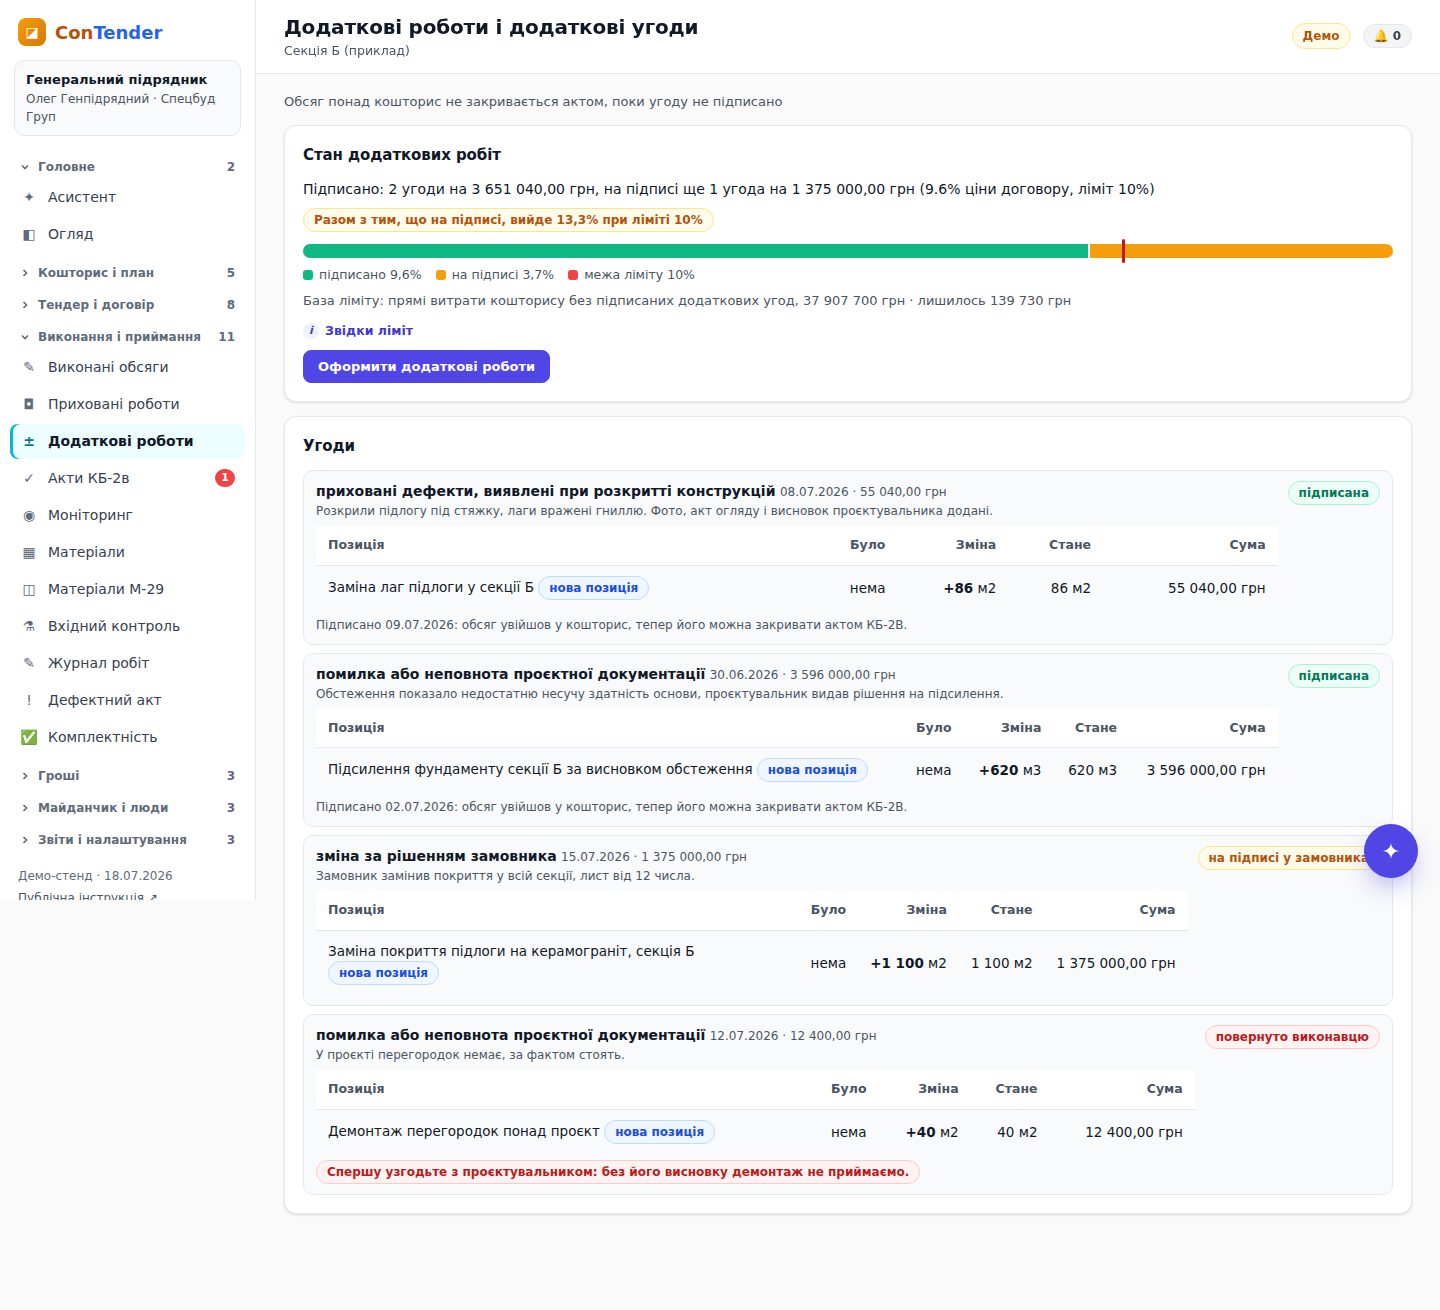Screen dimensions: 1440x1310
Task: Click the 13,3% limit warning badge
Action: pyautogui.click(x=508, y=220)
